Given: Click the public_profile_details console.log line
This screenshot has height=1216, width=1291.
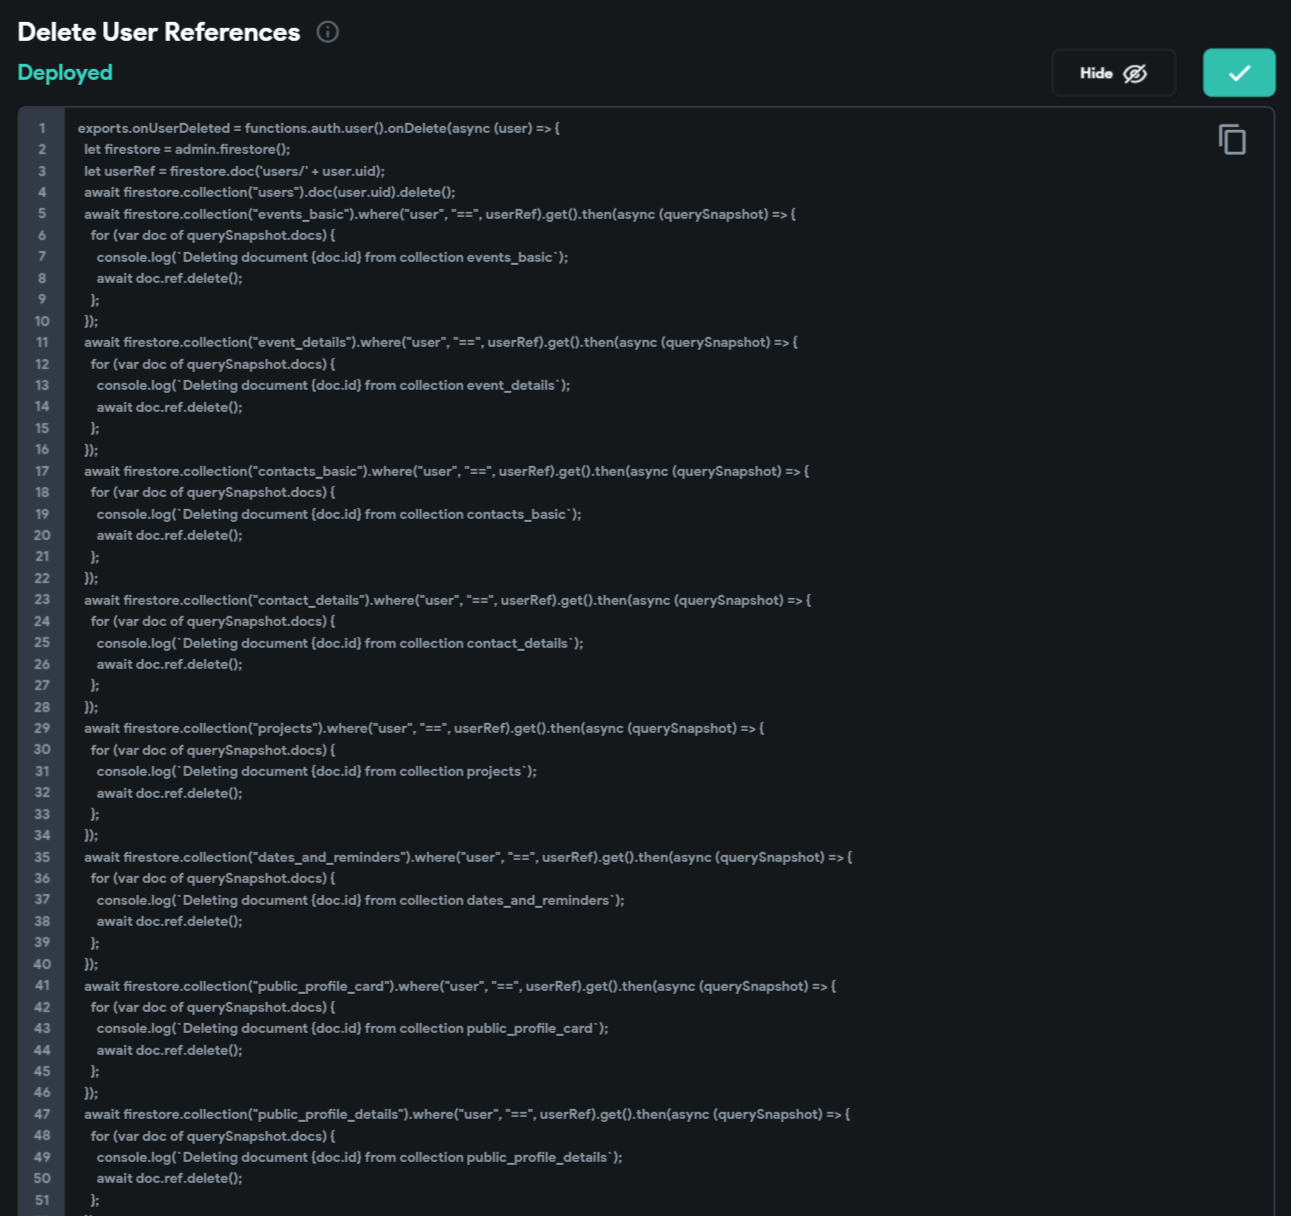Looking at the screenshot, I should (x=360, y=1157).
